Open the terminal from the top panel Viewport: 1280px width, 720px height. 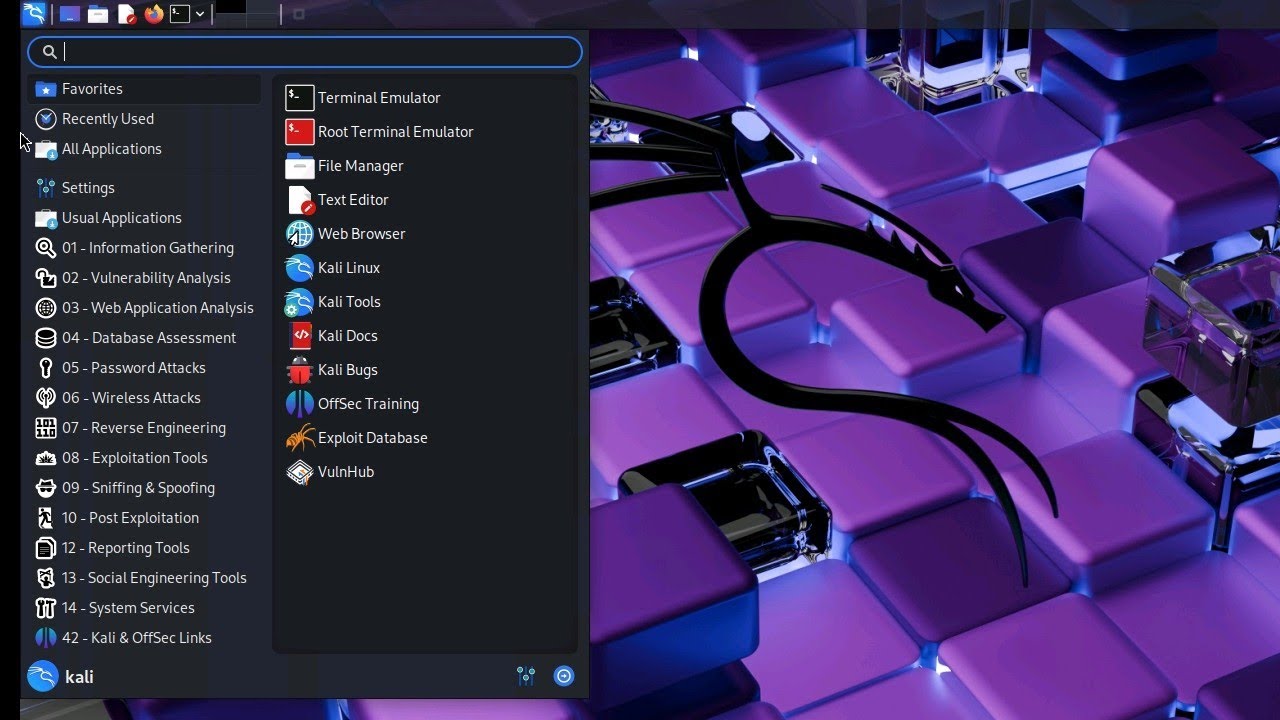[180, 14]
